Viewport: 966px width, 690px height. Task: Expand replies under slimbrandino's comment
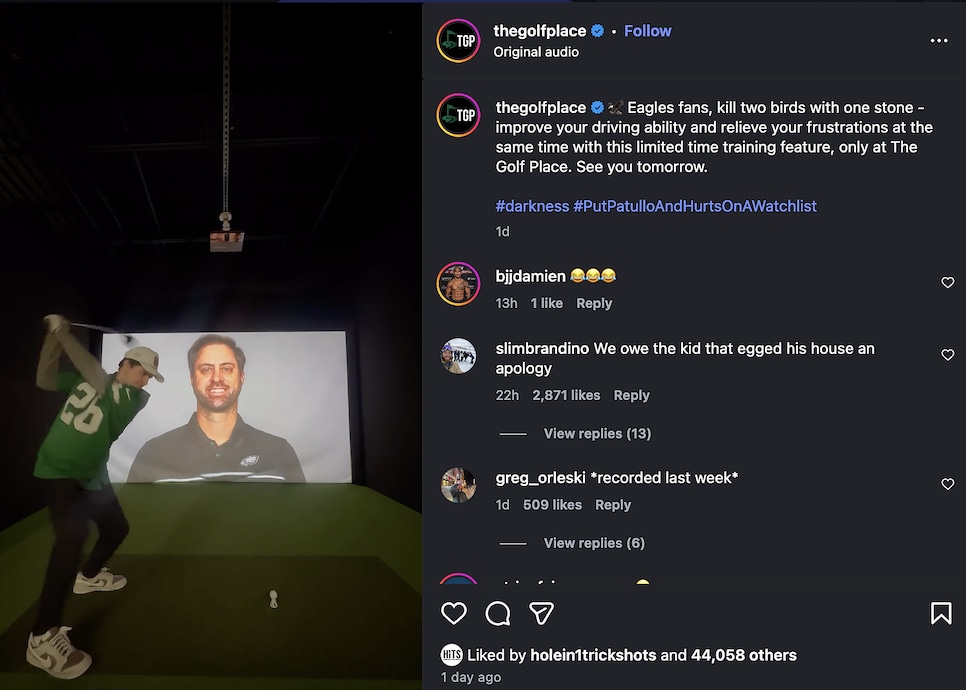(x=596, y=433)
